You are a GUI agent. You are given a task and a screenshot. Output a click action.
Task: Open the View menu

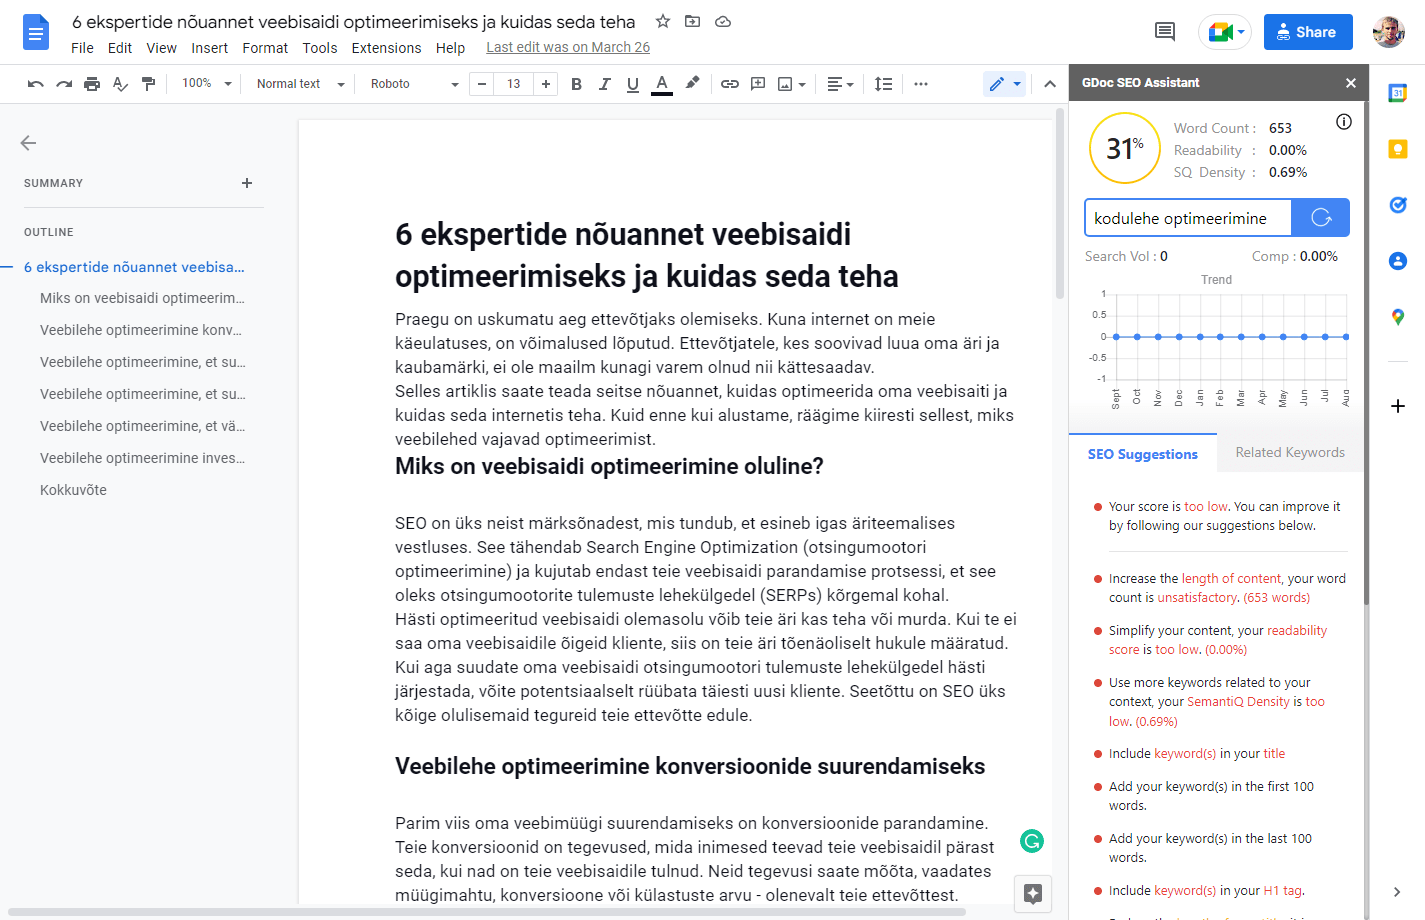[162, 48]
